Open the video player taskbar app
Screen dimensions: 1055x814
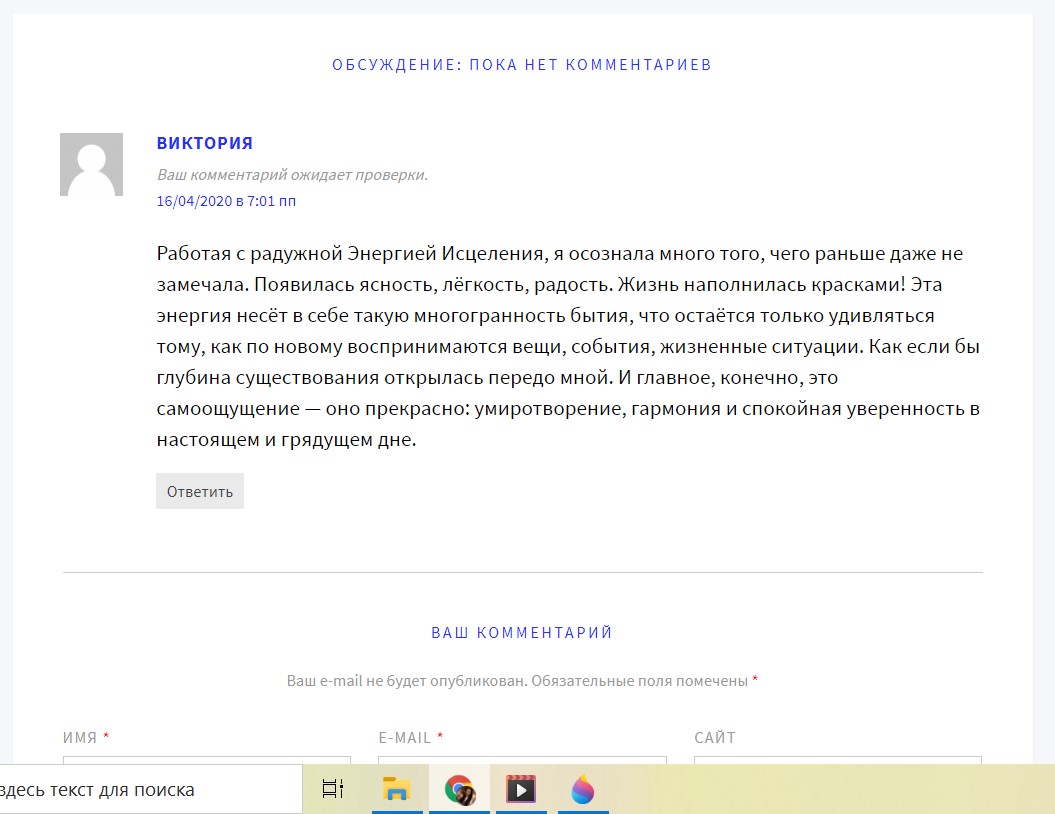pos(521,788)
